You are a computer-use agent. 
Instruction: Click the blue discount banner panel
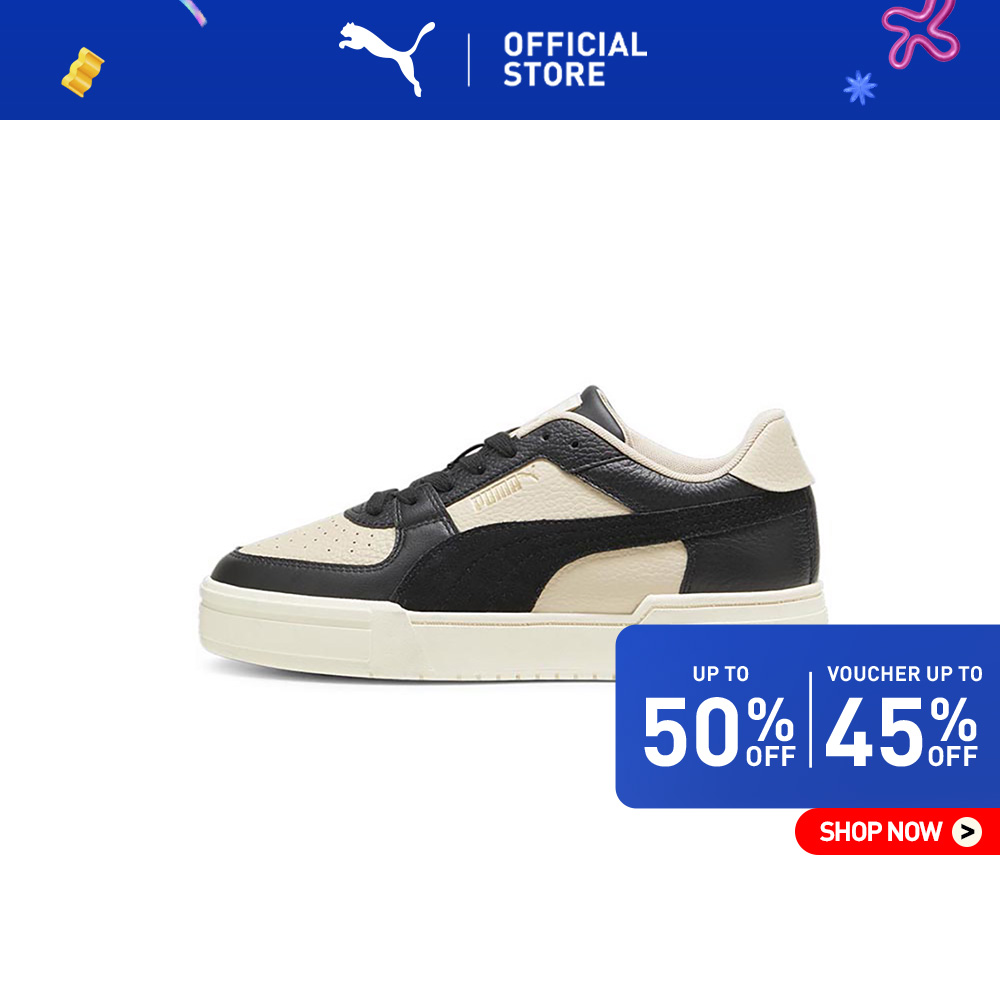tap(807, 716)
